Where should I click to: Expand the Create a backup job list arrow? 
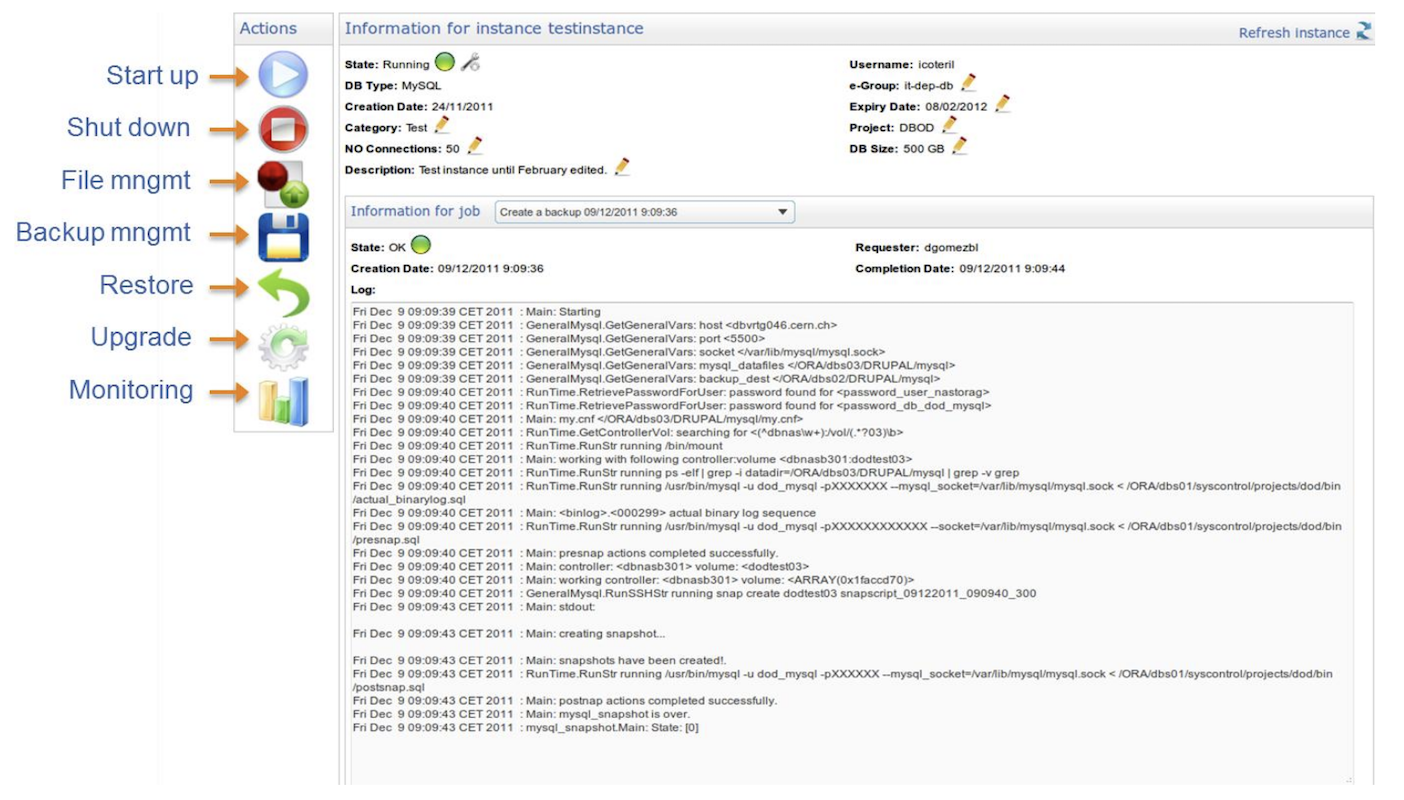pos(783,212)
